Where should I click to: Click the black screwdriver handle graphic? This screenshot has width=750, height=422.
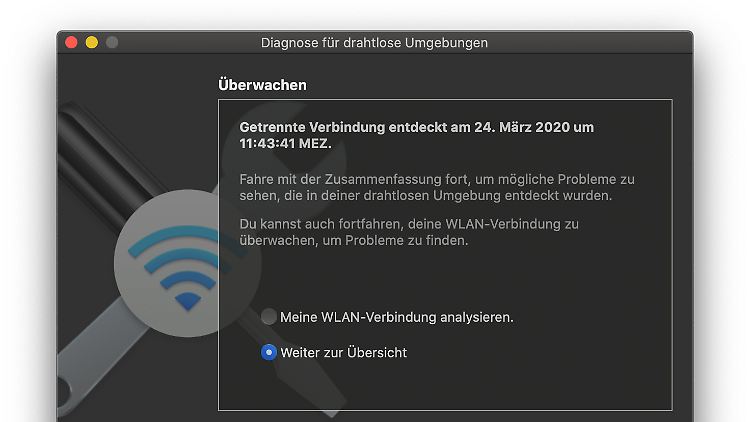pos(103,163)
